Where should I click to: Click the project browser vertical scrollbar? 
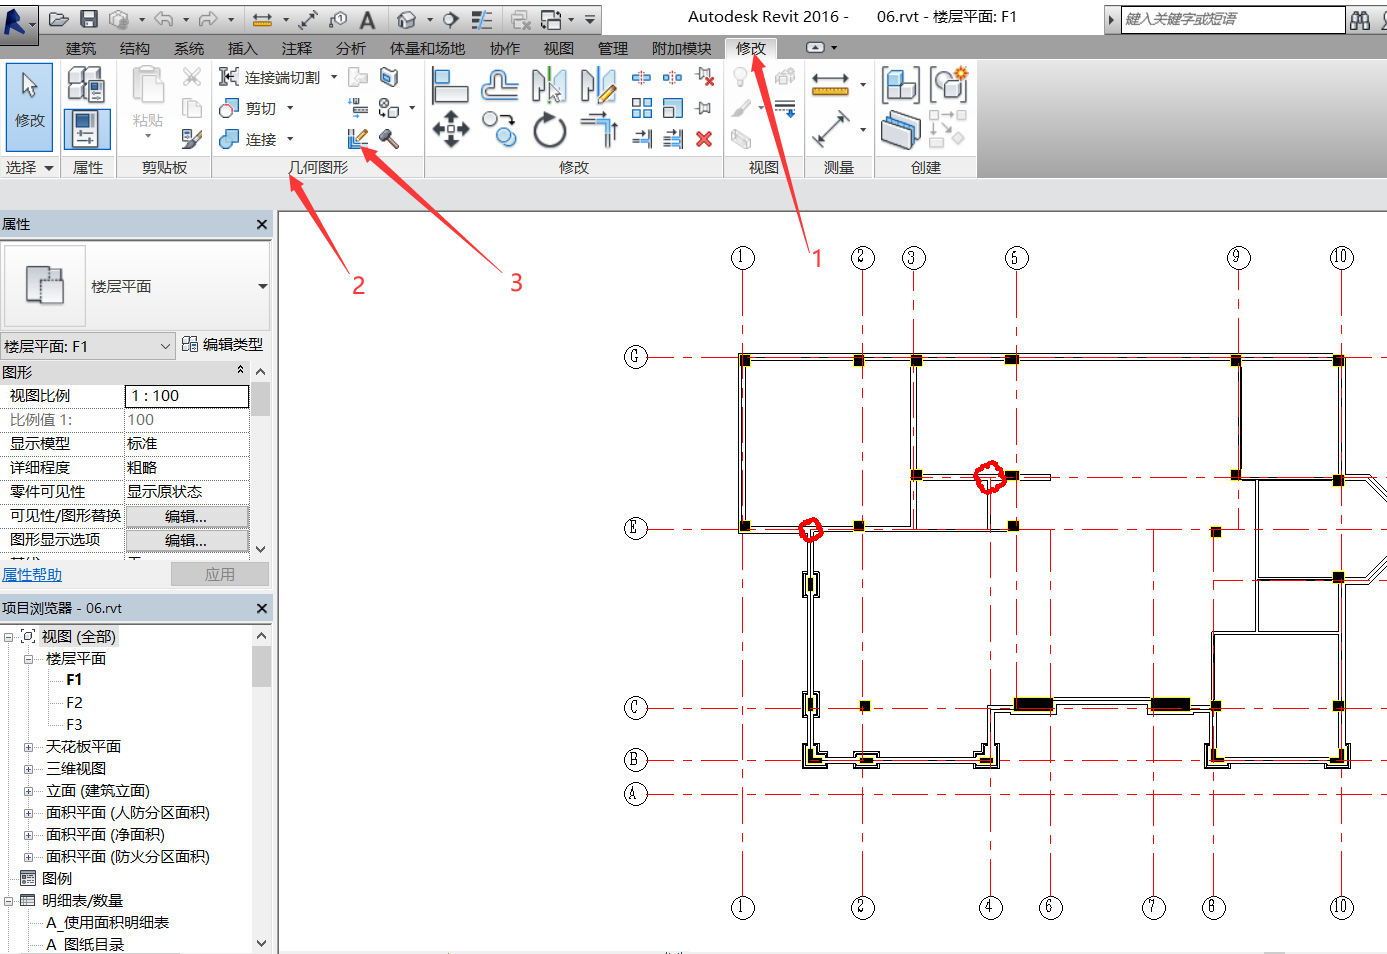coord(261,667)
